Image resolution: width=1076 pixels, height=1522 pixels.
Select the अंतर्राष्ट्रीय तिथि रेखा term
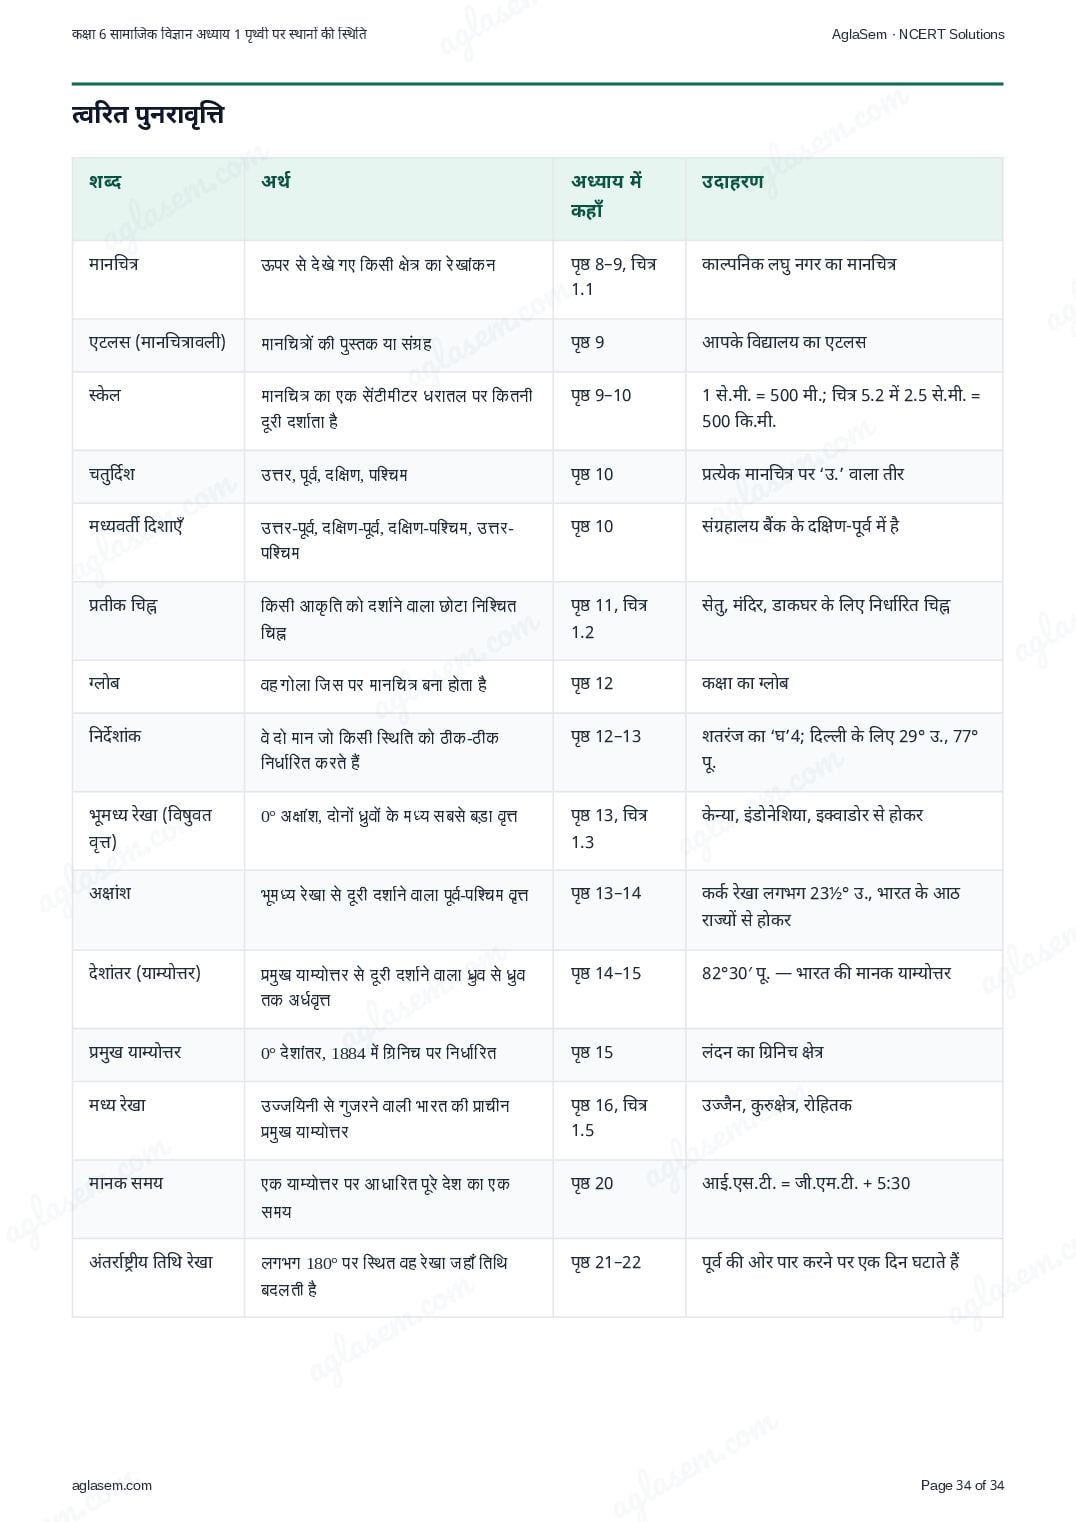pos(151,1262)
